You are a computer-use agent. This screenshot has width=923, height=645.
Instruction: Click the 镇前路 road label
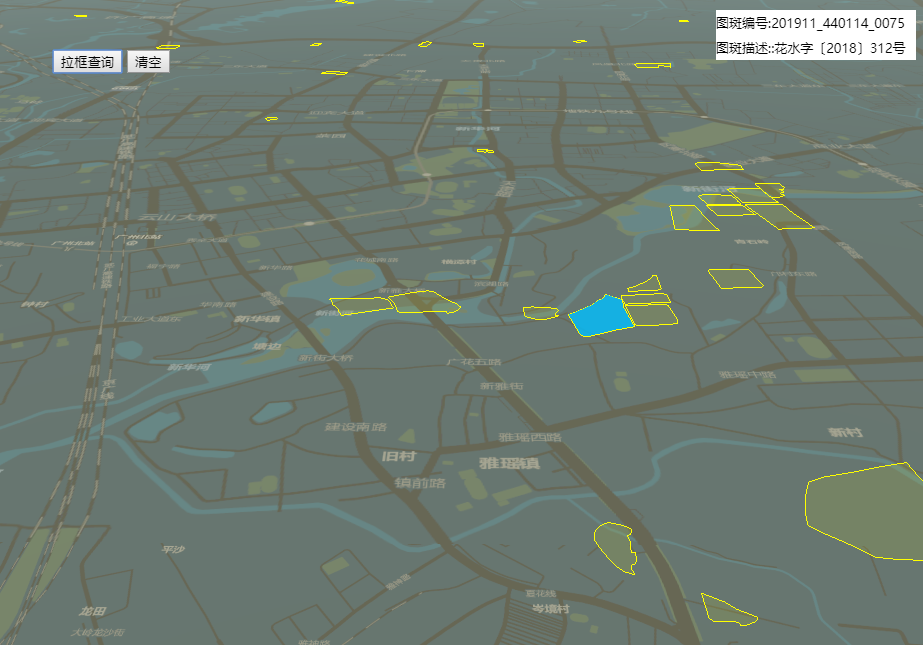(x=420, y=483)
